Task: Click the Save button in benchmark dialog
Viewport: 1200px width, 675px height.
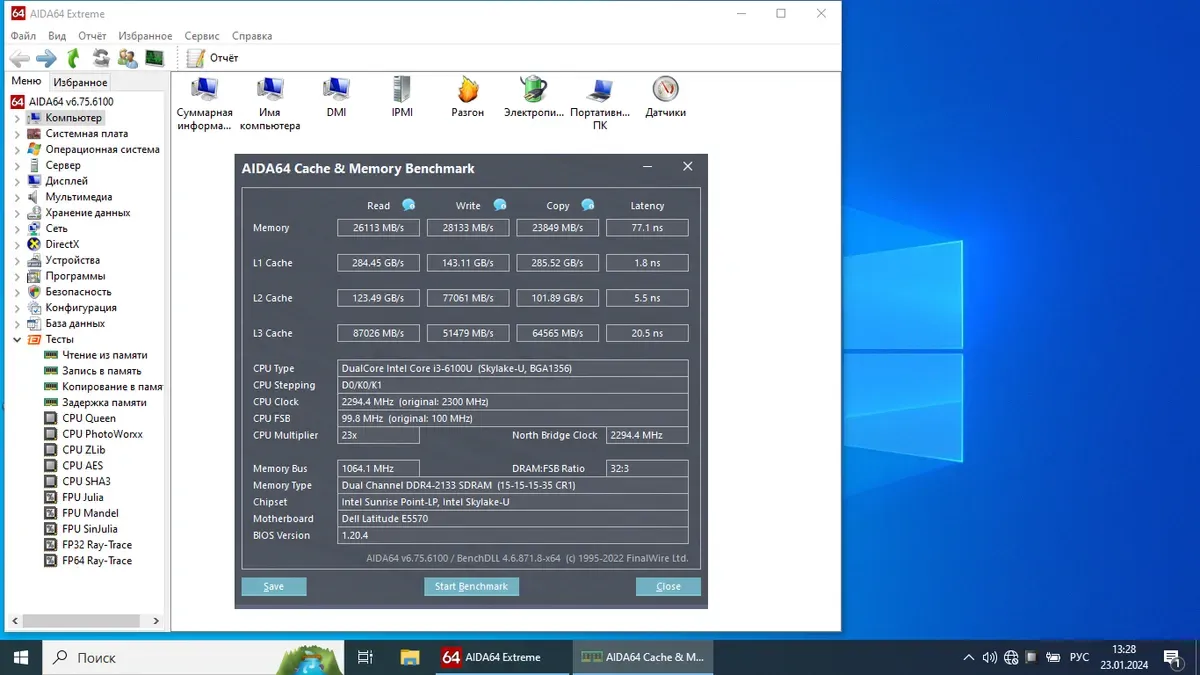Action: (274, 587)
